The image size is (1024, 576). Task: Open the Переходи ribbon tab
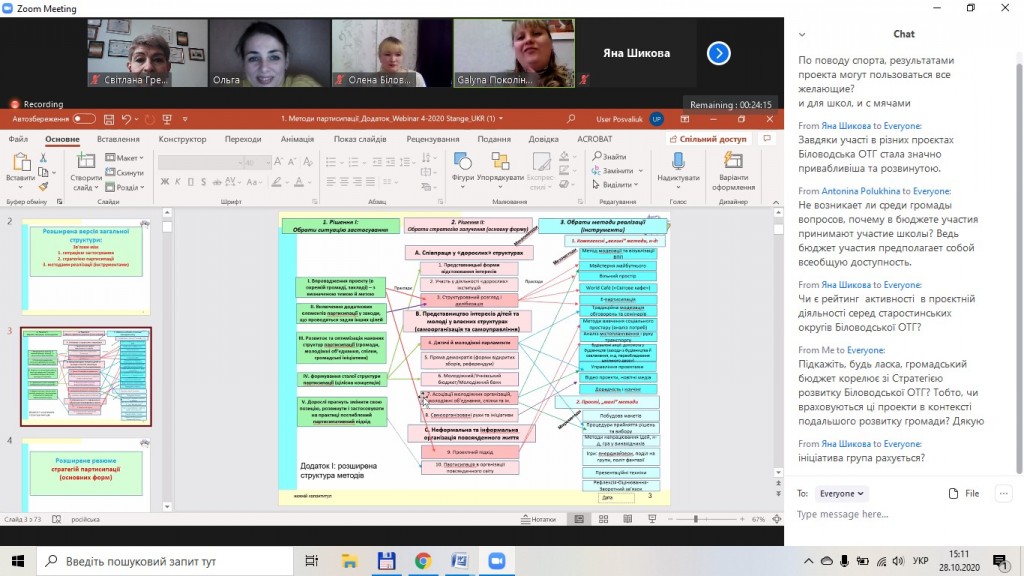coord(243,139)
